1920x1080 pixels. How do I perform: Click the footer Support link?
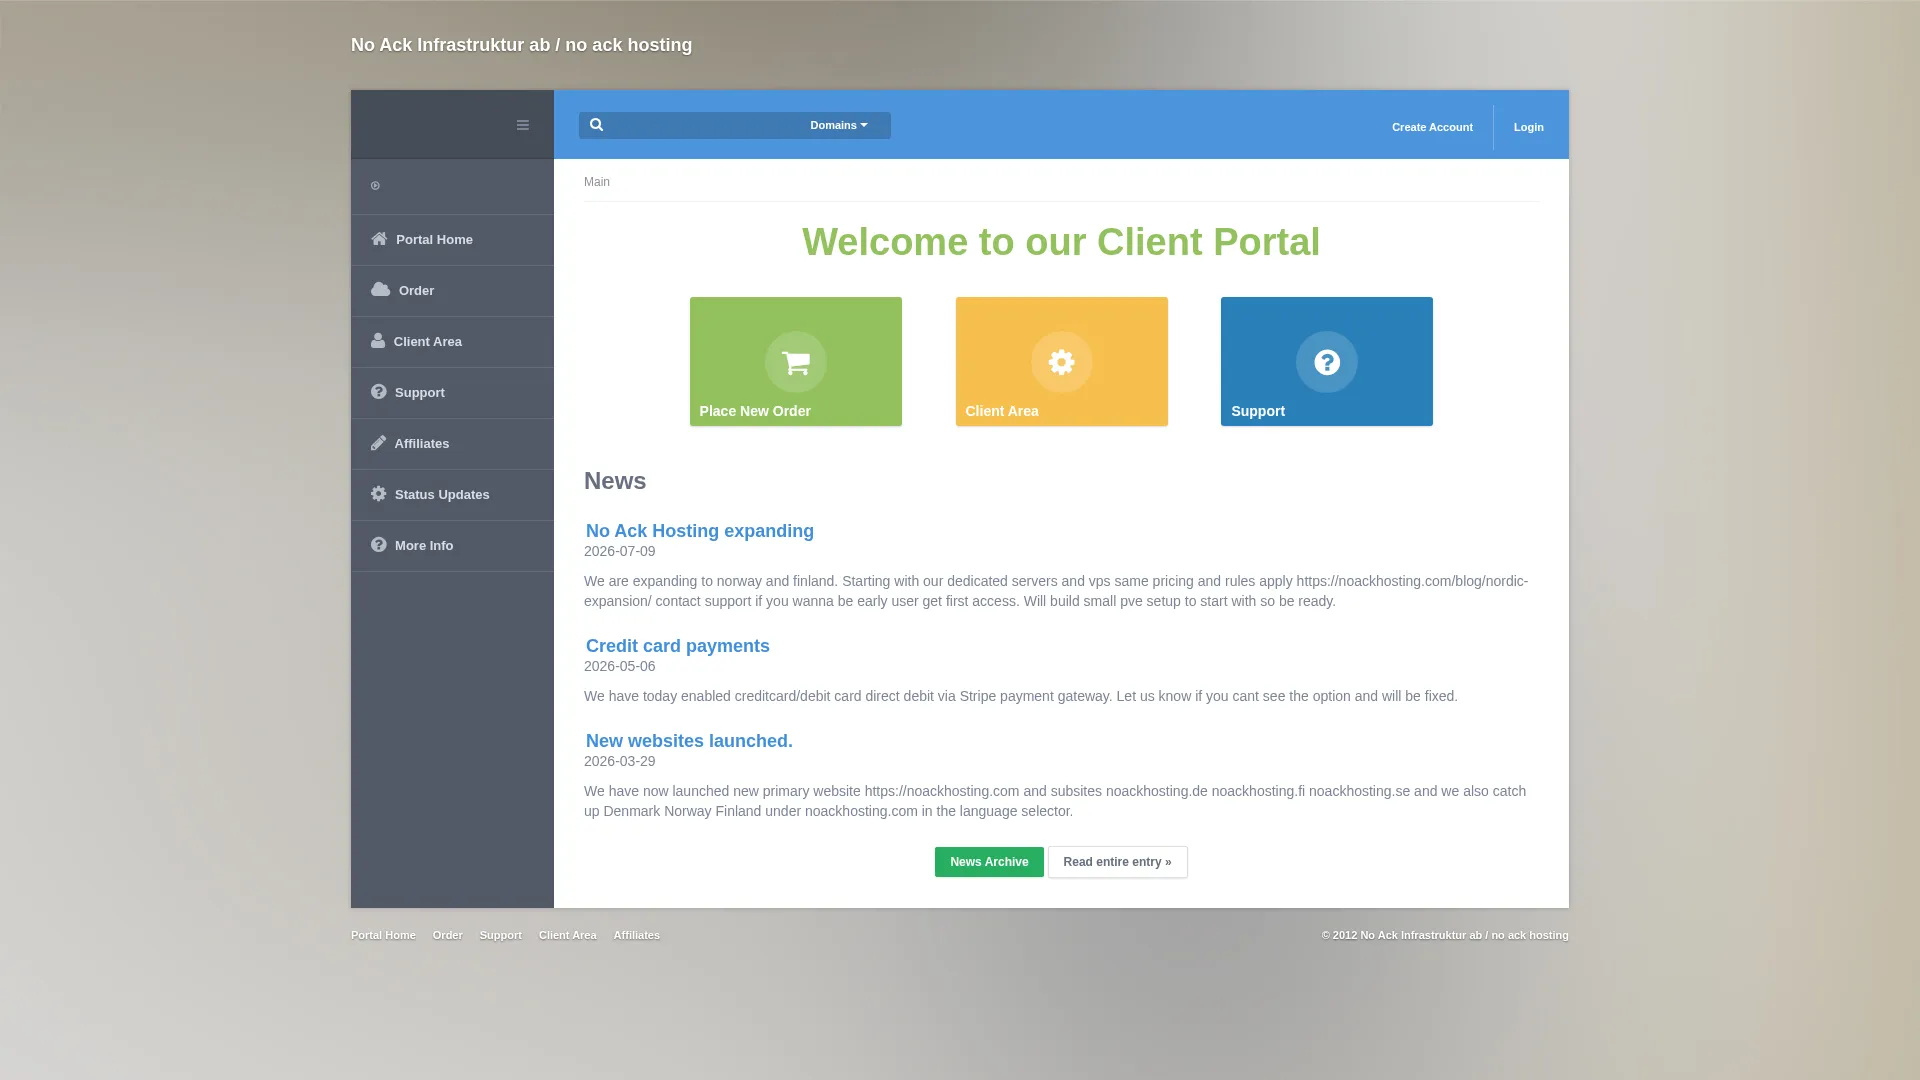pyautogui.click(x=500, y=935)
